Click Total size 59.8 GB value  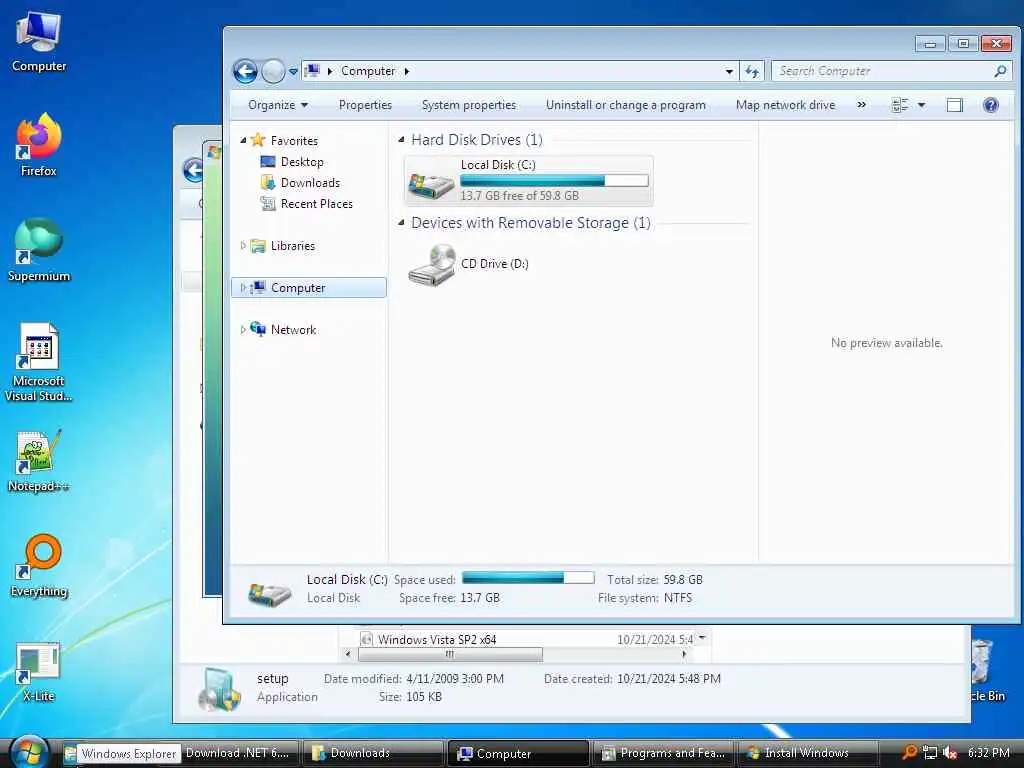683,579
